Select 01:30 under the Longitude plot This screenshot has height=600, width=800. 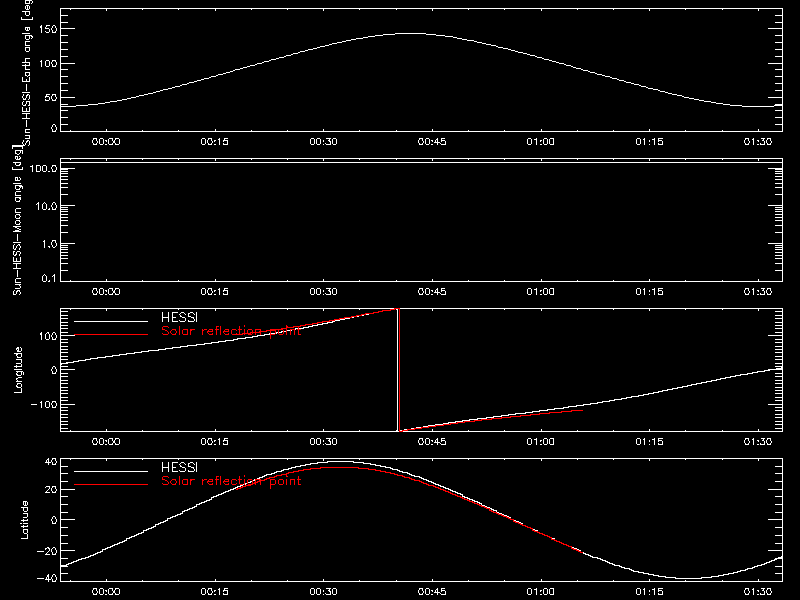click(x=758, y=442)
